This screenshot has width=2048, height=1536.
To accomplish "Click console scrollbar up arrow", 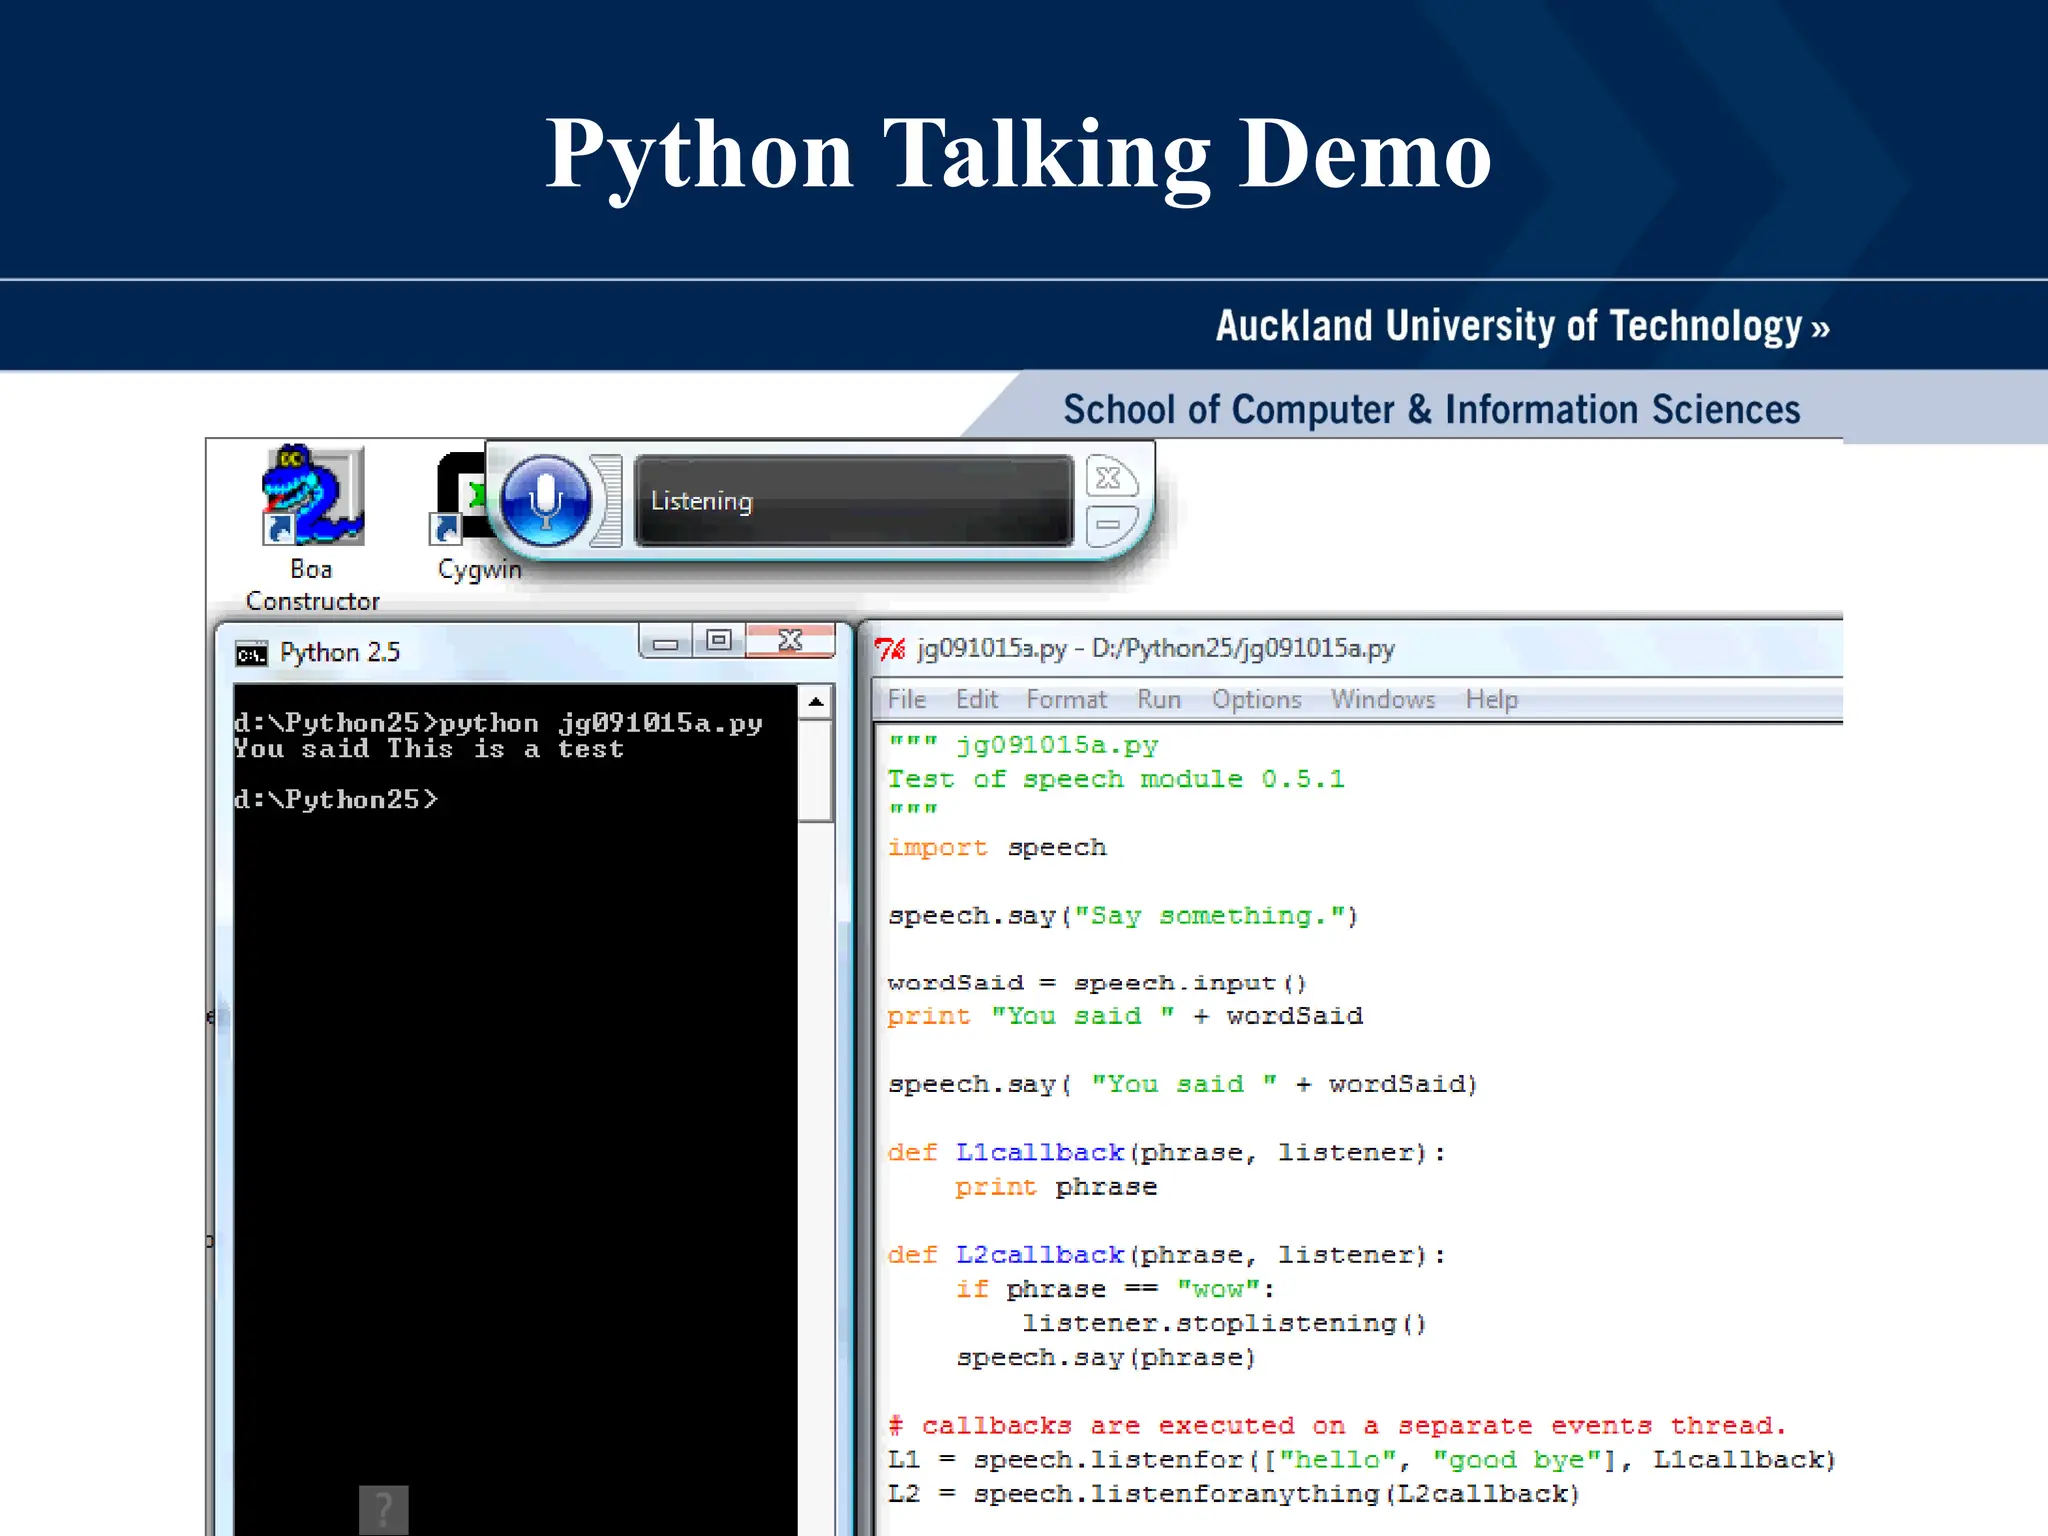I will [x=816, y=702].
